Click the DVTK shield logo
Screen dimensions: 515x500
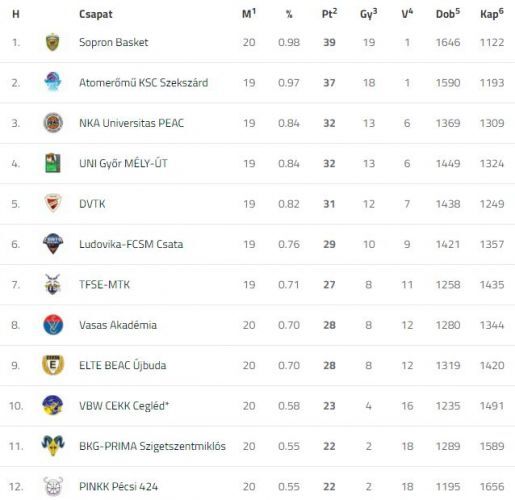tap(53, 203)
